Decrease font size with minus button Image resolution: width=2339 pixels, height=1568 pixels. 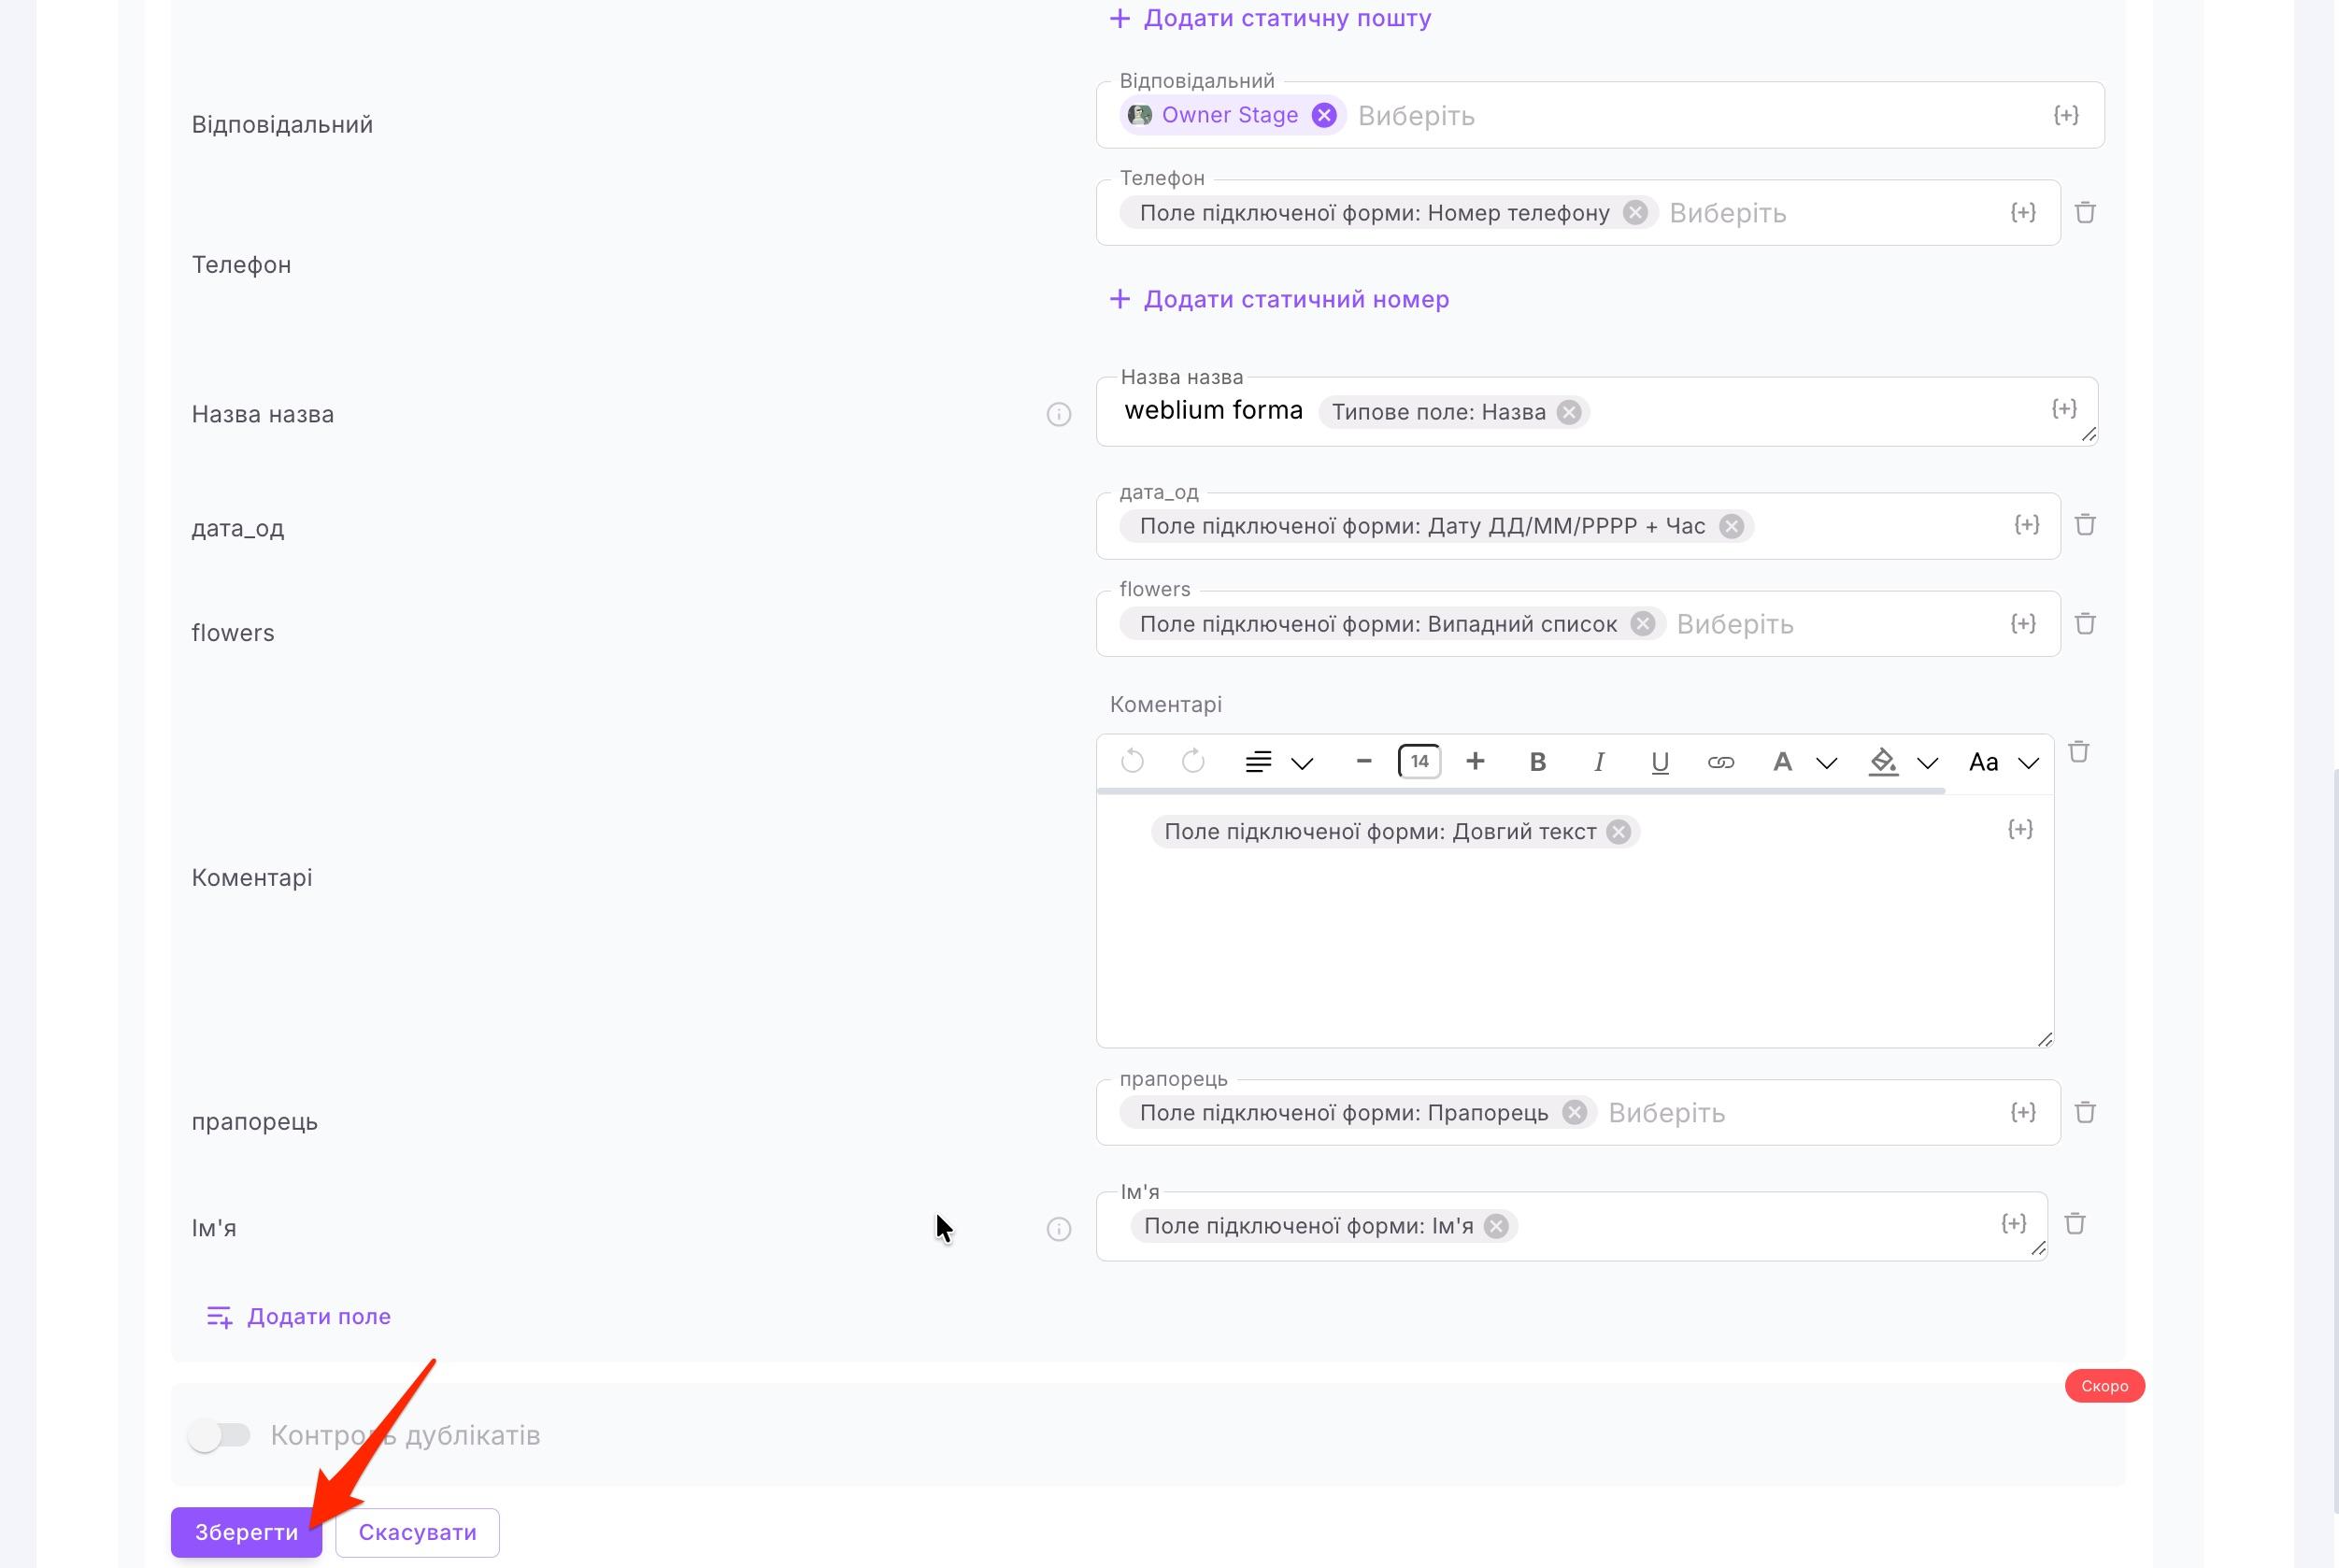[1363, 762]
